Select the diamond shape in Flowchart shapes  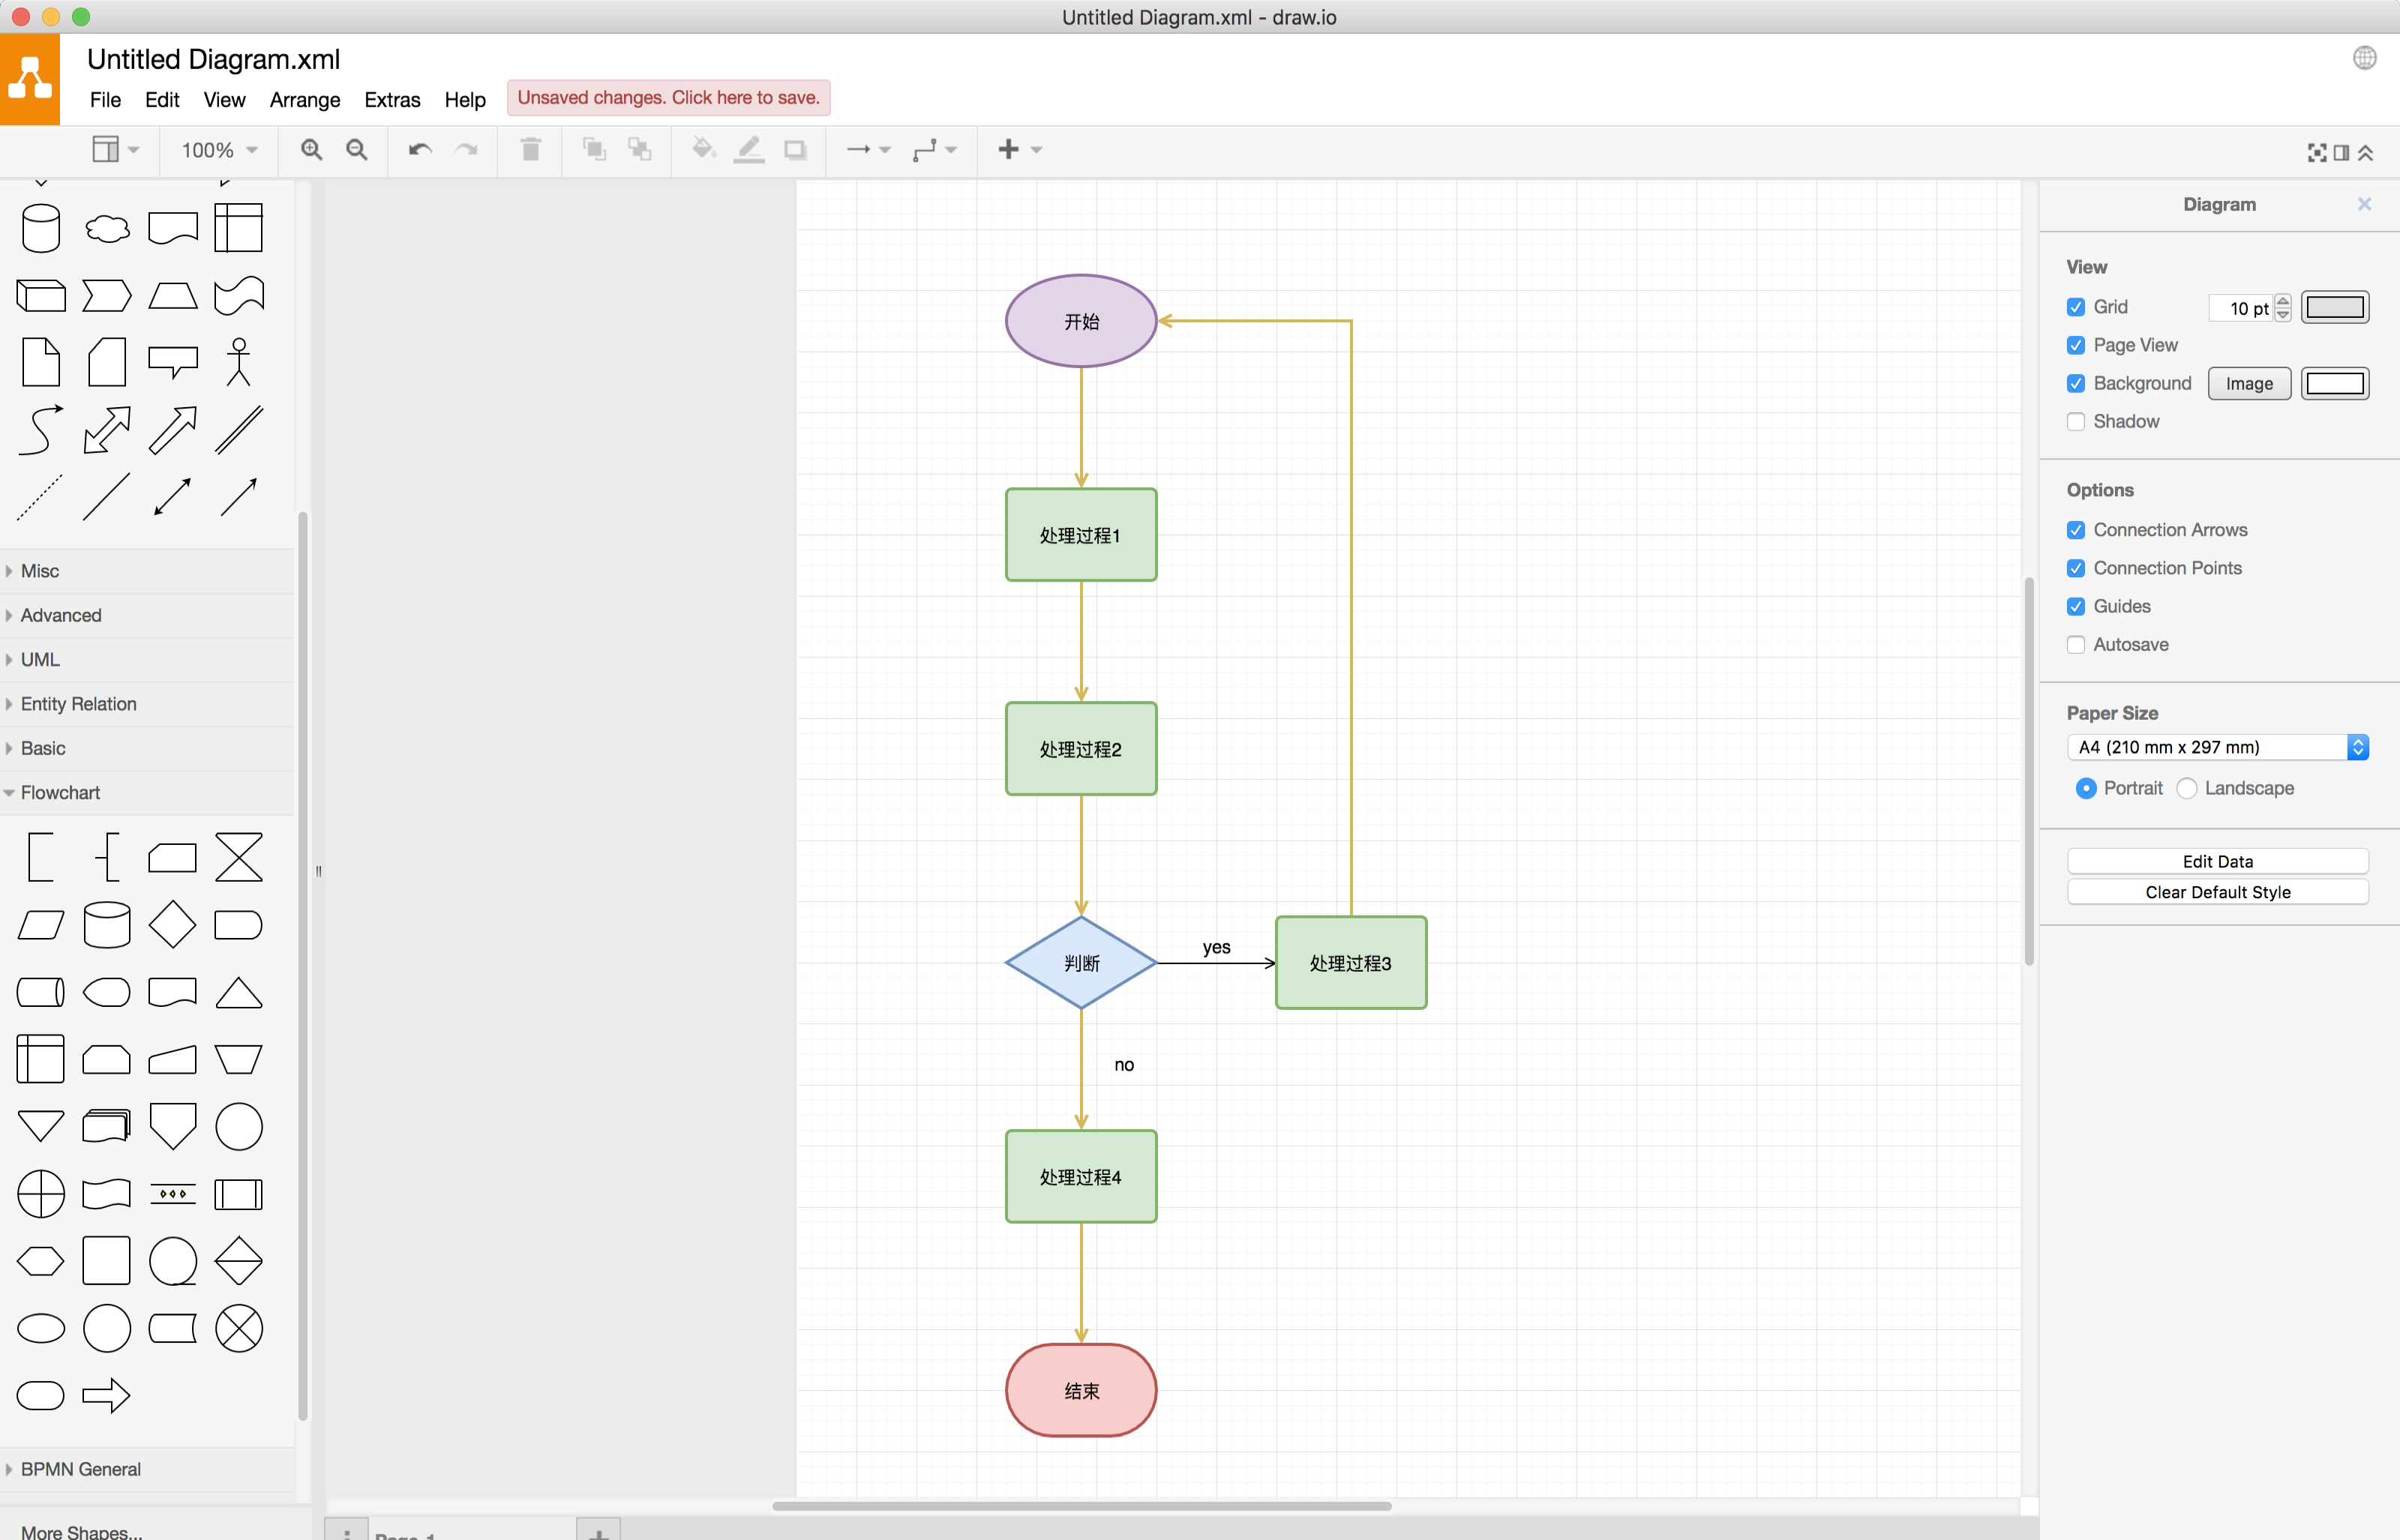172,924
